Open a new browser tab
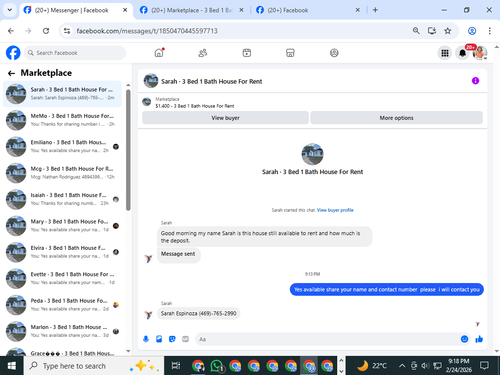 pyautogui.click(x=375, y=10)
